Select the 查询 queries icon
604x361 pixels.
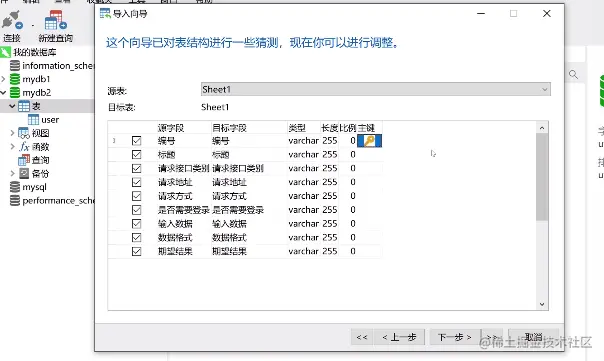pyautogui.click(x=24, y=160)
